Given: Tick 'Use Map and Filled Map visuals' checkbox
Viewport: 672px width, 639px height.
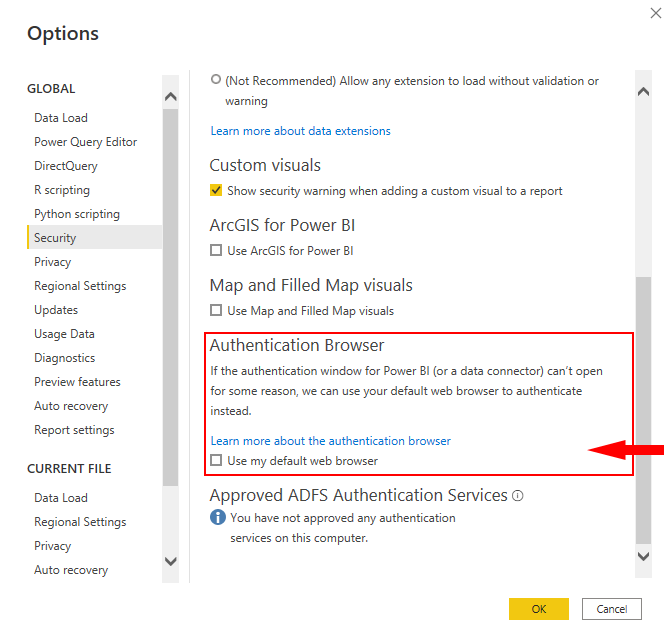Looking at the screenshot, I should 216,310.
